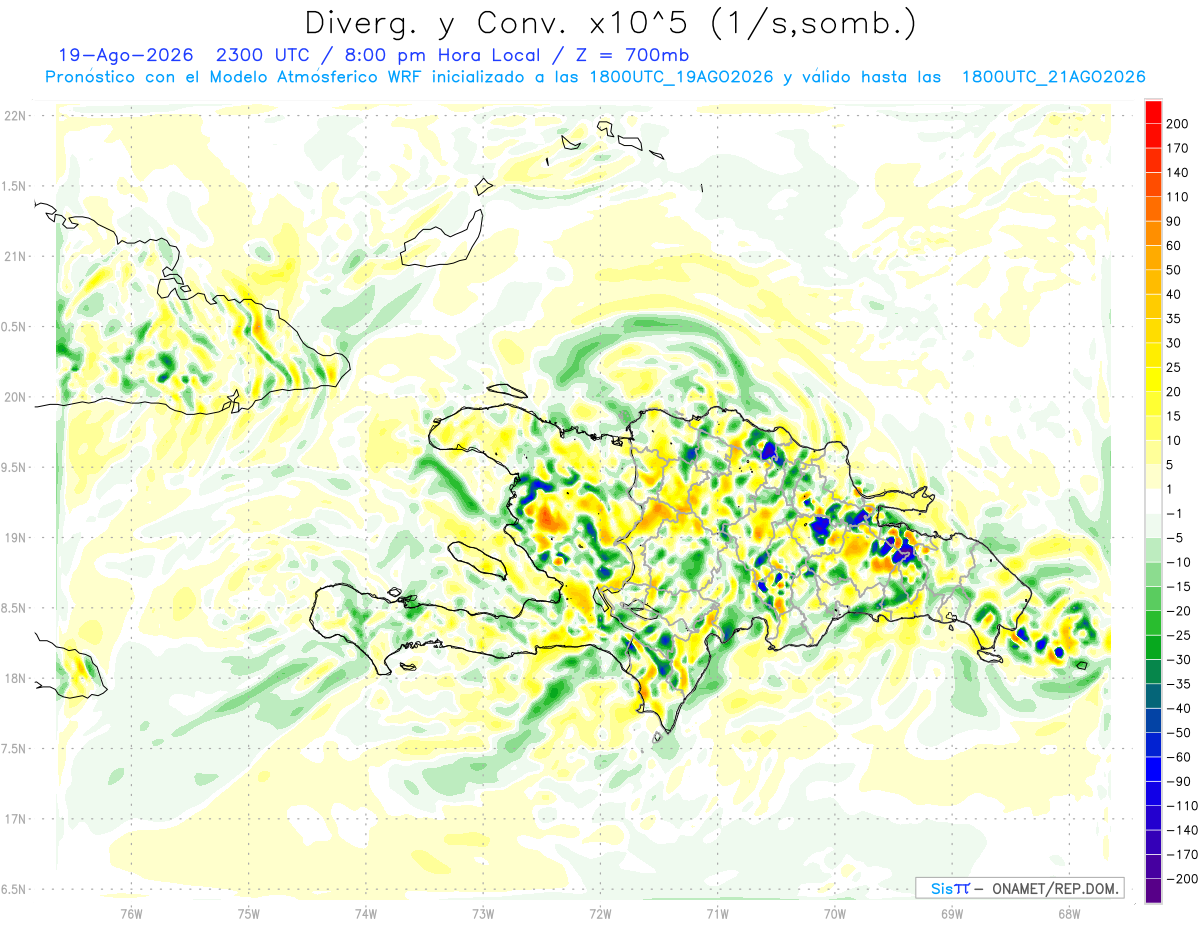1200x927 pixels.
Task: Click the -60 value on the color scale
Action: (x=1177, y=758)
